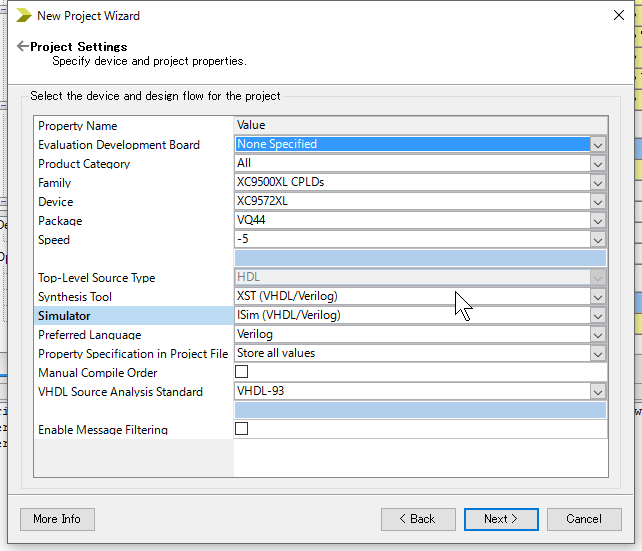This screenshot has height=551, width=642.
Task: Go to the previous page with Back
Action: tap(418, 519)
